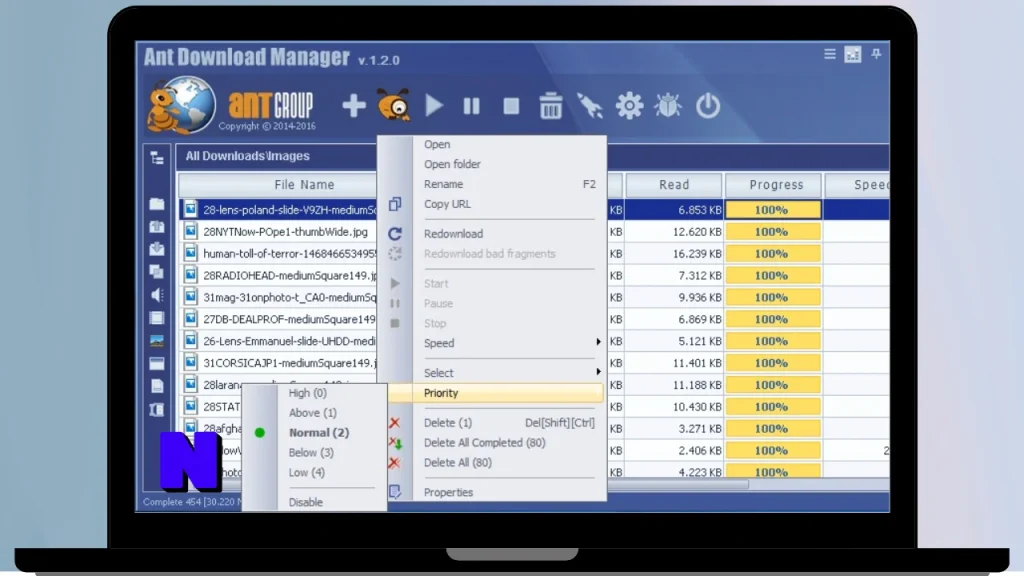
Task: Click the pin icon in title bar
Action: pos(876,54)
